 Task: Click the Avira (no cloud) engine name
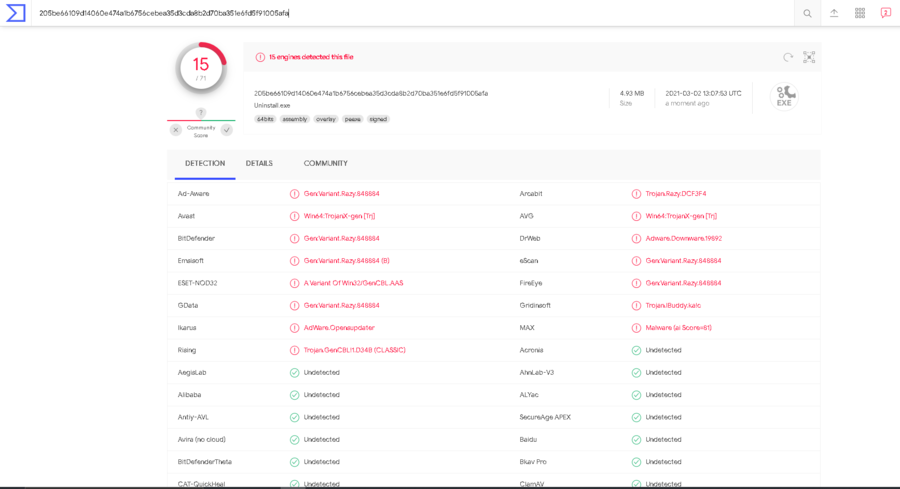[x=201, y=440]
